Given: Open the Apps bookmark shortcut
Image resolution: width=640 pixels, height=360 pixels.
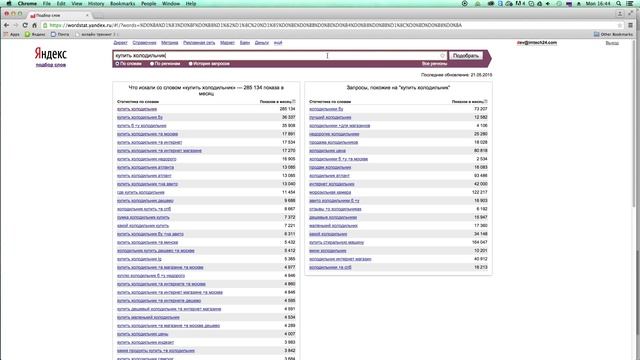Looking at the screenshot, I should 11,34.
